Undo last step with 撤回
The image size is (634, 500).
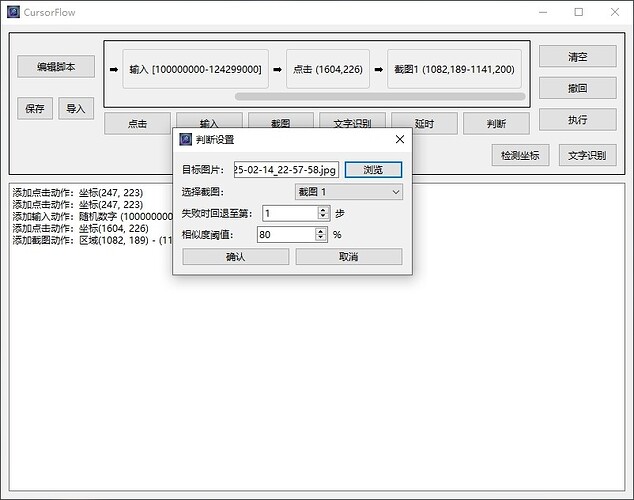[577, 88]
